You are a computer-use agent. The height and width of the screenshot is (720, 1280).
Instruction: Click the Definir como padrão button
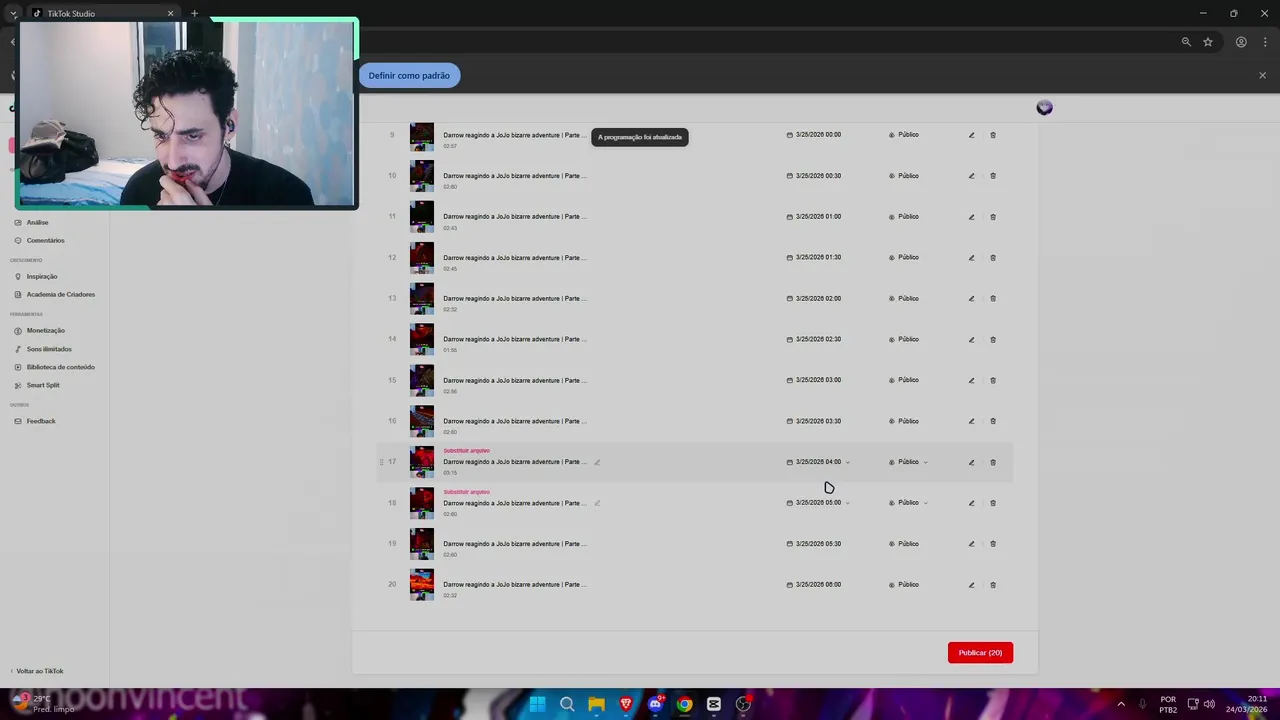coord(409,76)
